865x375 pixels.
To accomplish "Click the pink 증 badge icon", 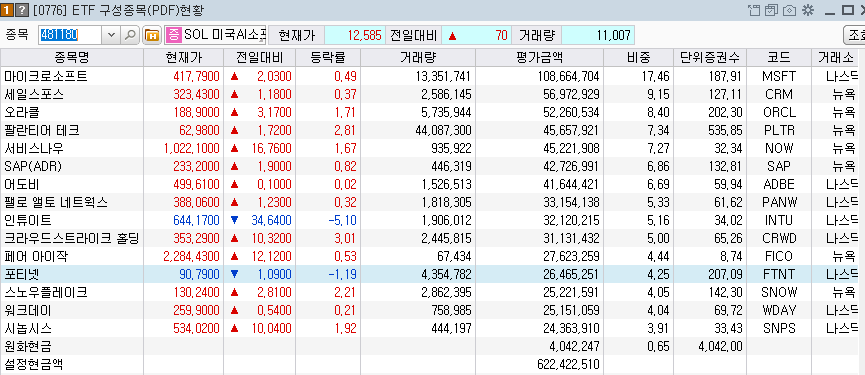I will (174, 35).
